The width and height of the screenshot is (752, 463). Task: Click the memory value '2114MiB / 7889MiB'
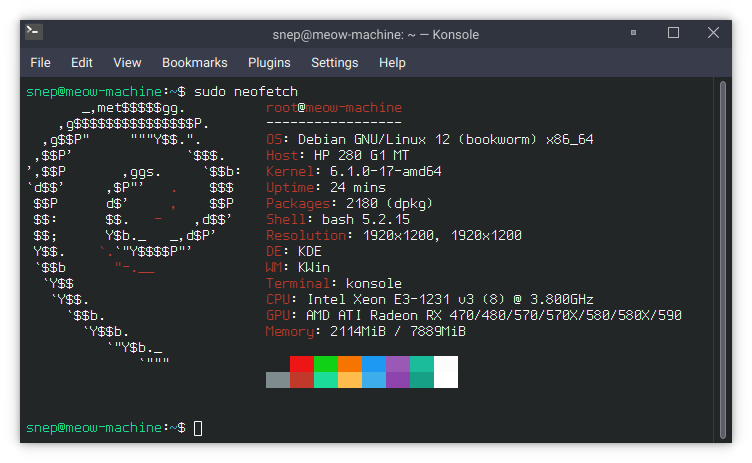pos(398,332)
